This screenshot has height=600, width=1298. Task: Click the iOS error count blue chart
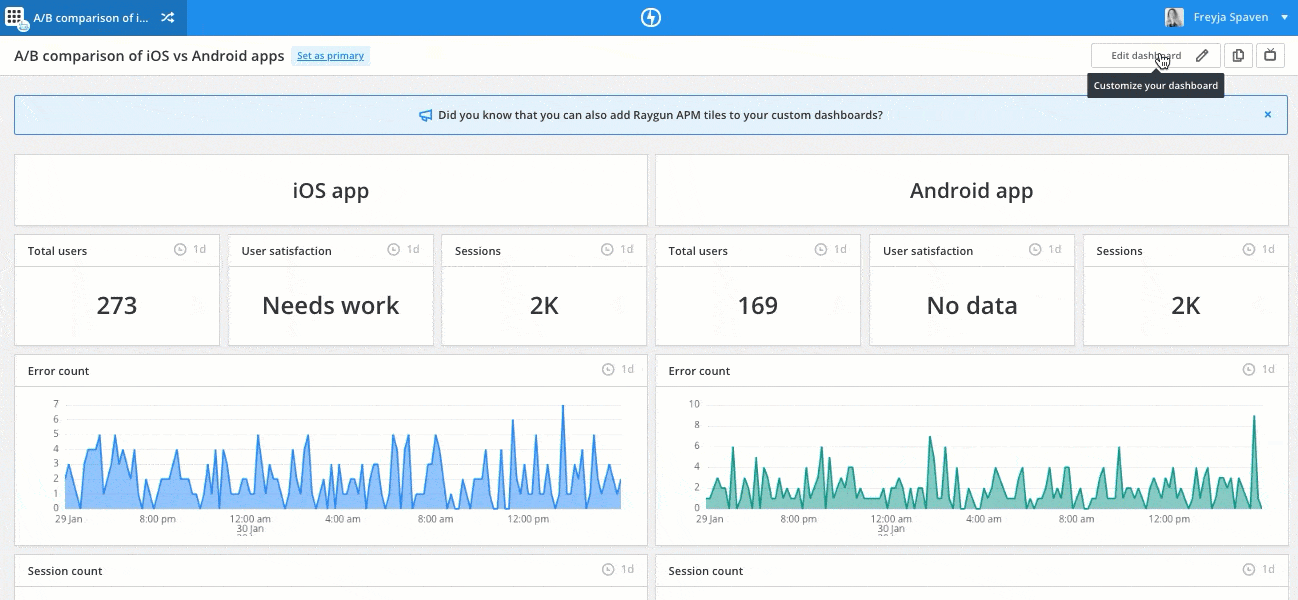[x=342, y=458]
